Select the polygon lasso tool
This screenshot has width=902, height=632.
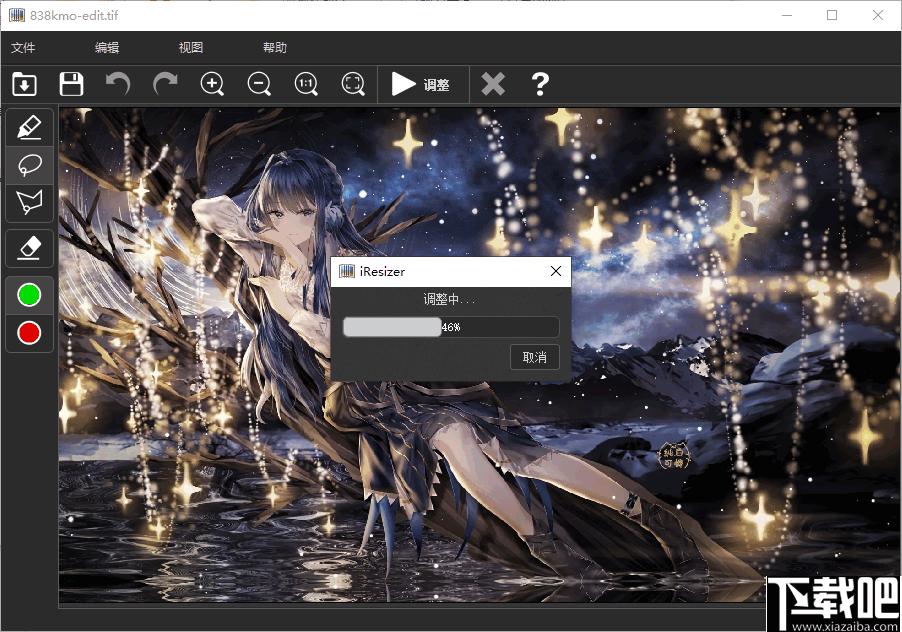tap(29, 202)
